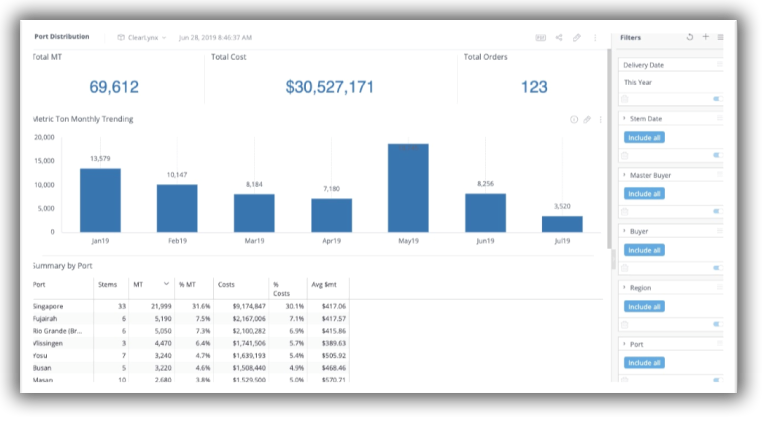Screen dimensions: 768x425
Task: Click the Stem Date Include all button
Action: [644, 138]
